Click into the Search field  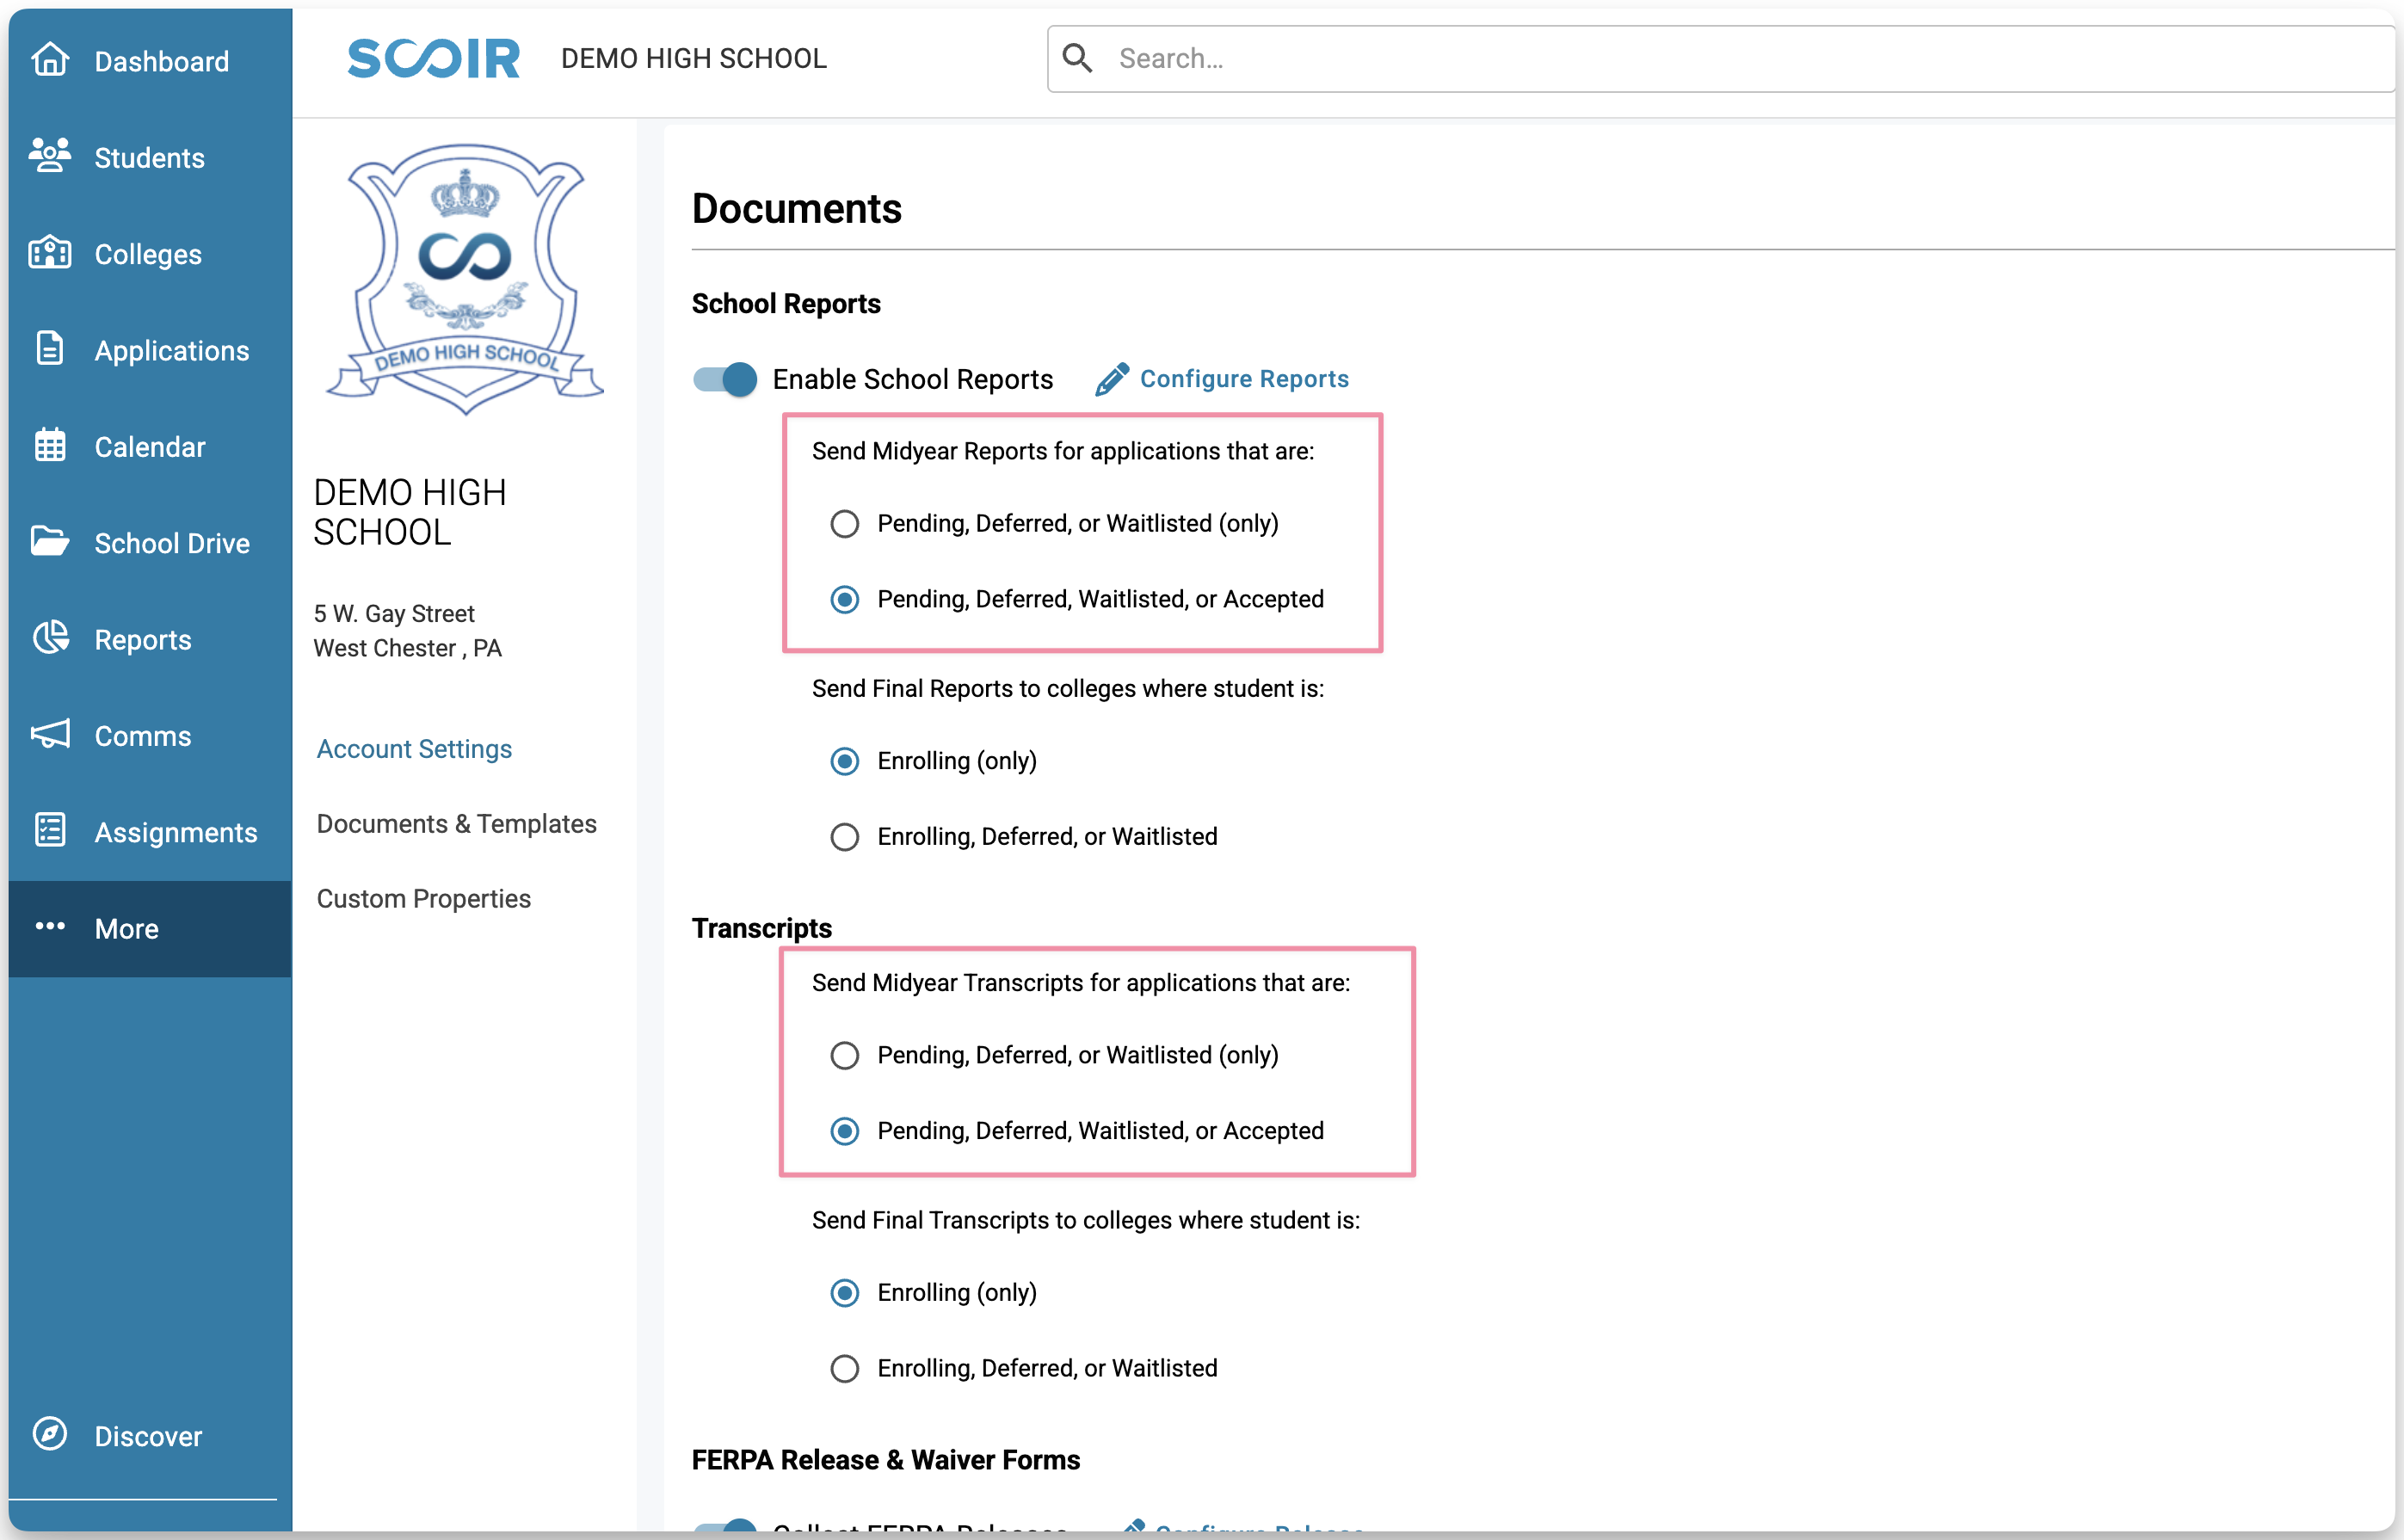[1700, 59]
